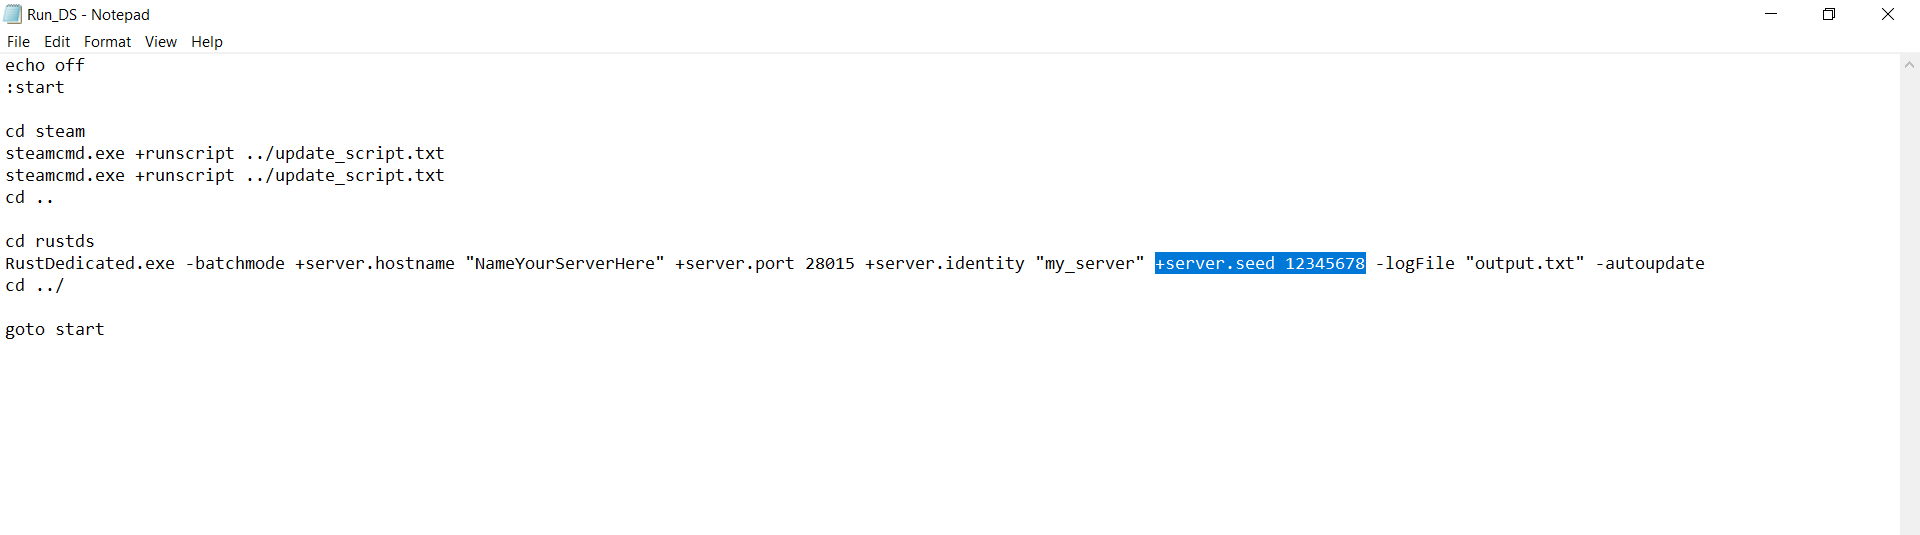Click the "output.txt" string
This screenshot has height=535, width=1920.
pyautogui.click(x=1525, y=263)
